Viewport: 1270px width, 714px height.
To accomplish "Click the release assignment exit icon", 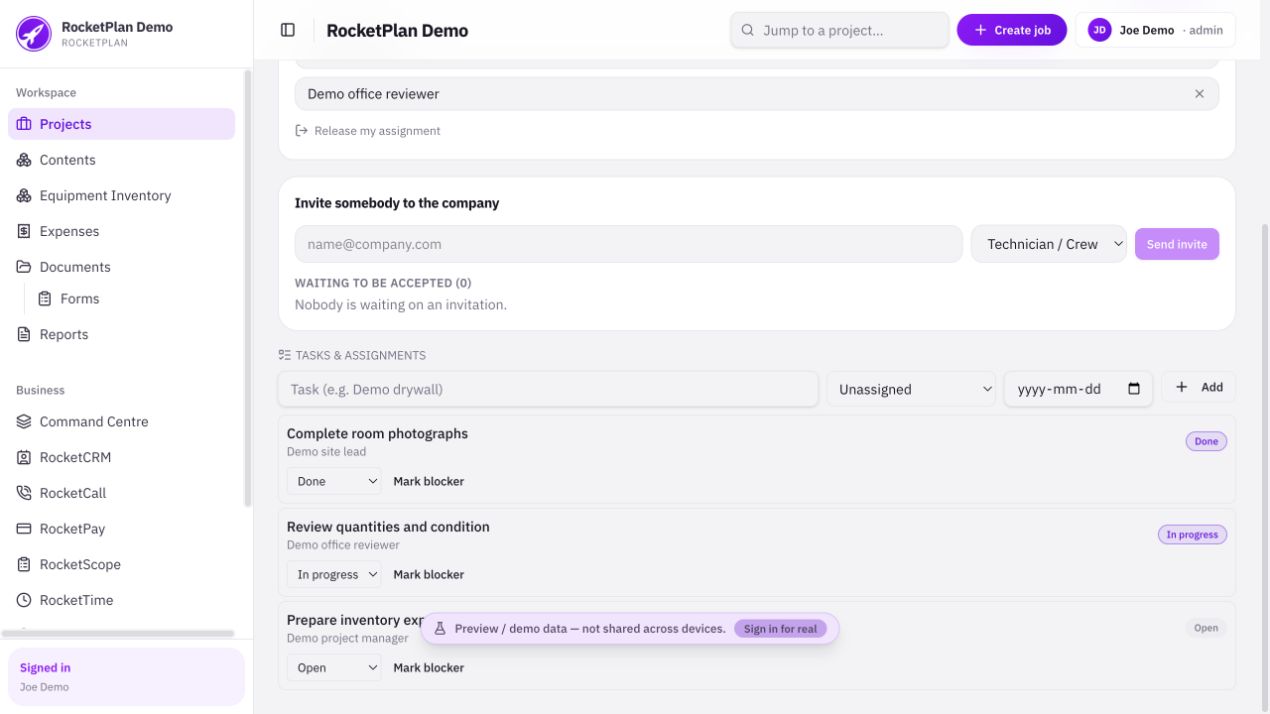I will (301, 131).
